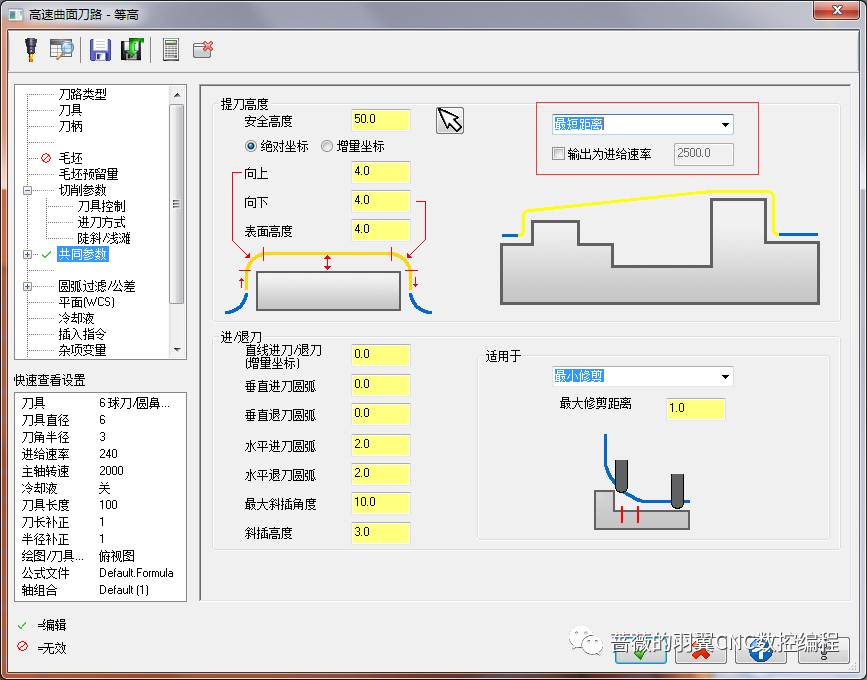Open the calculator icon in toolbar
The width and height of the screenshot is (867, 680).
[x=170, y=50]
